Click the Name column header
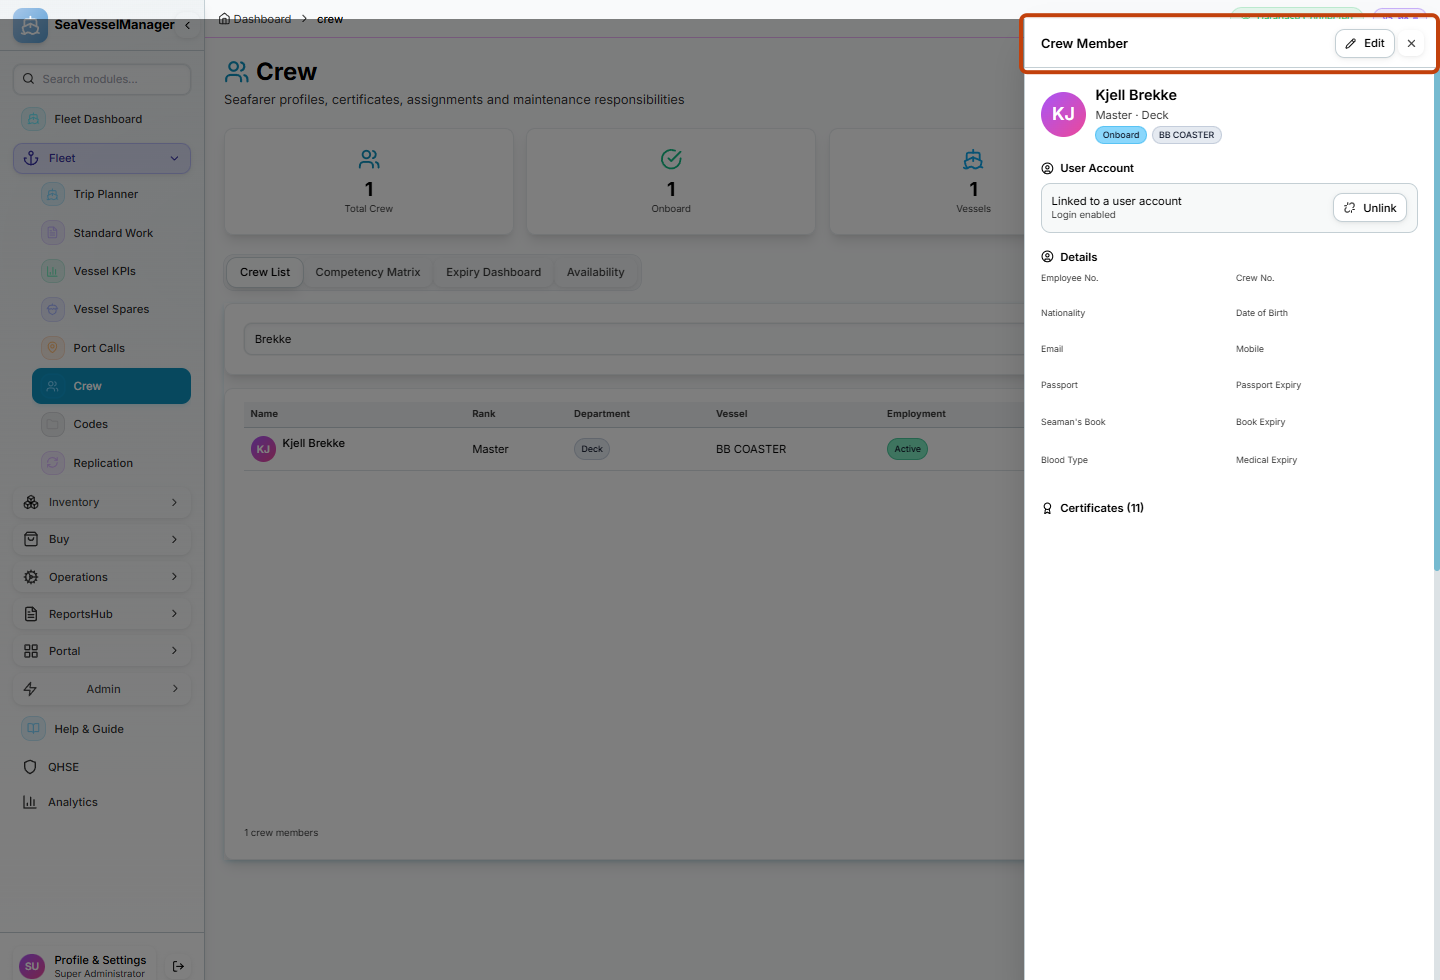Image resolution: width=1440 pixels, height=980 pixels. pyautogui.click(x=264, y=414)
